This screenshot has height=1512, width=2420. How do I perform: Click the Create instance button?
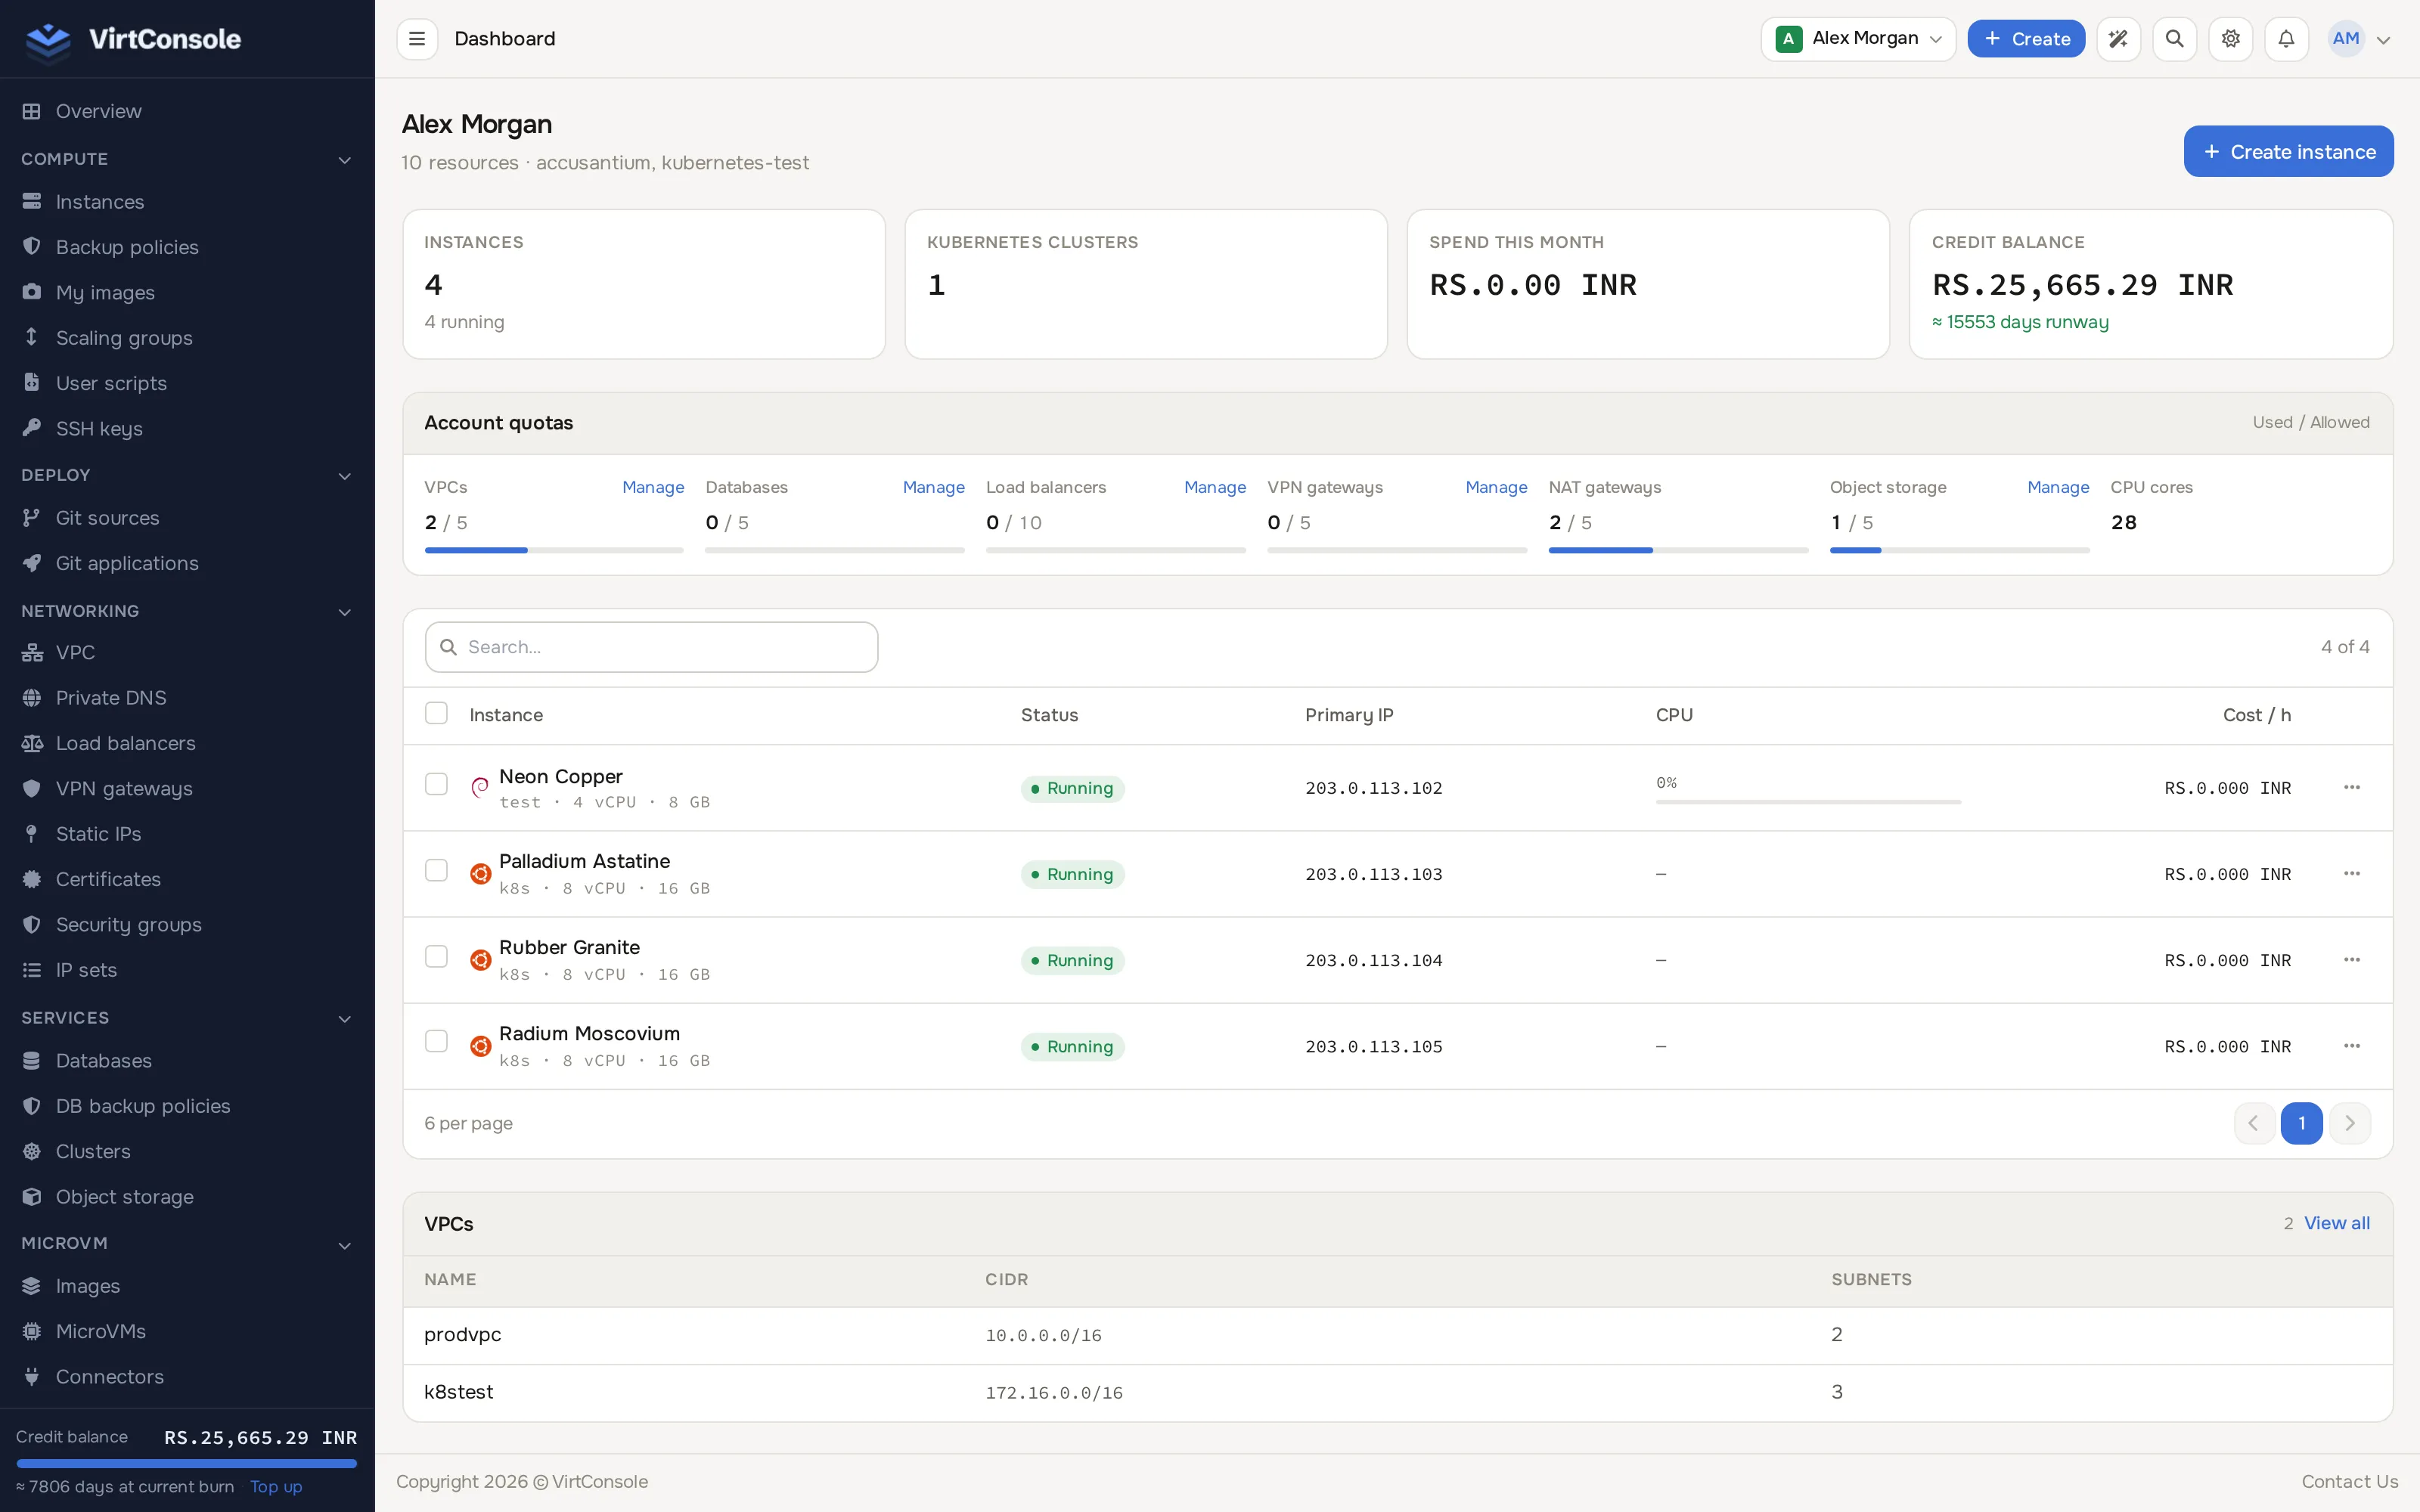tap(2288, 151)
